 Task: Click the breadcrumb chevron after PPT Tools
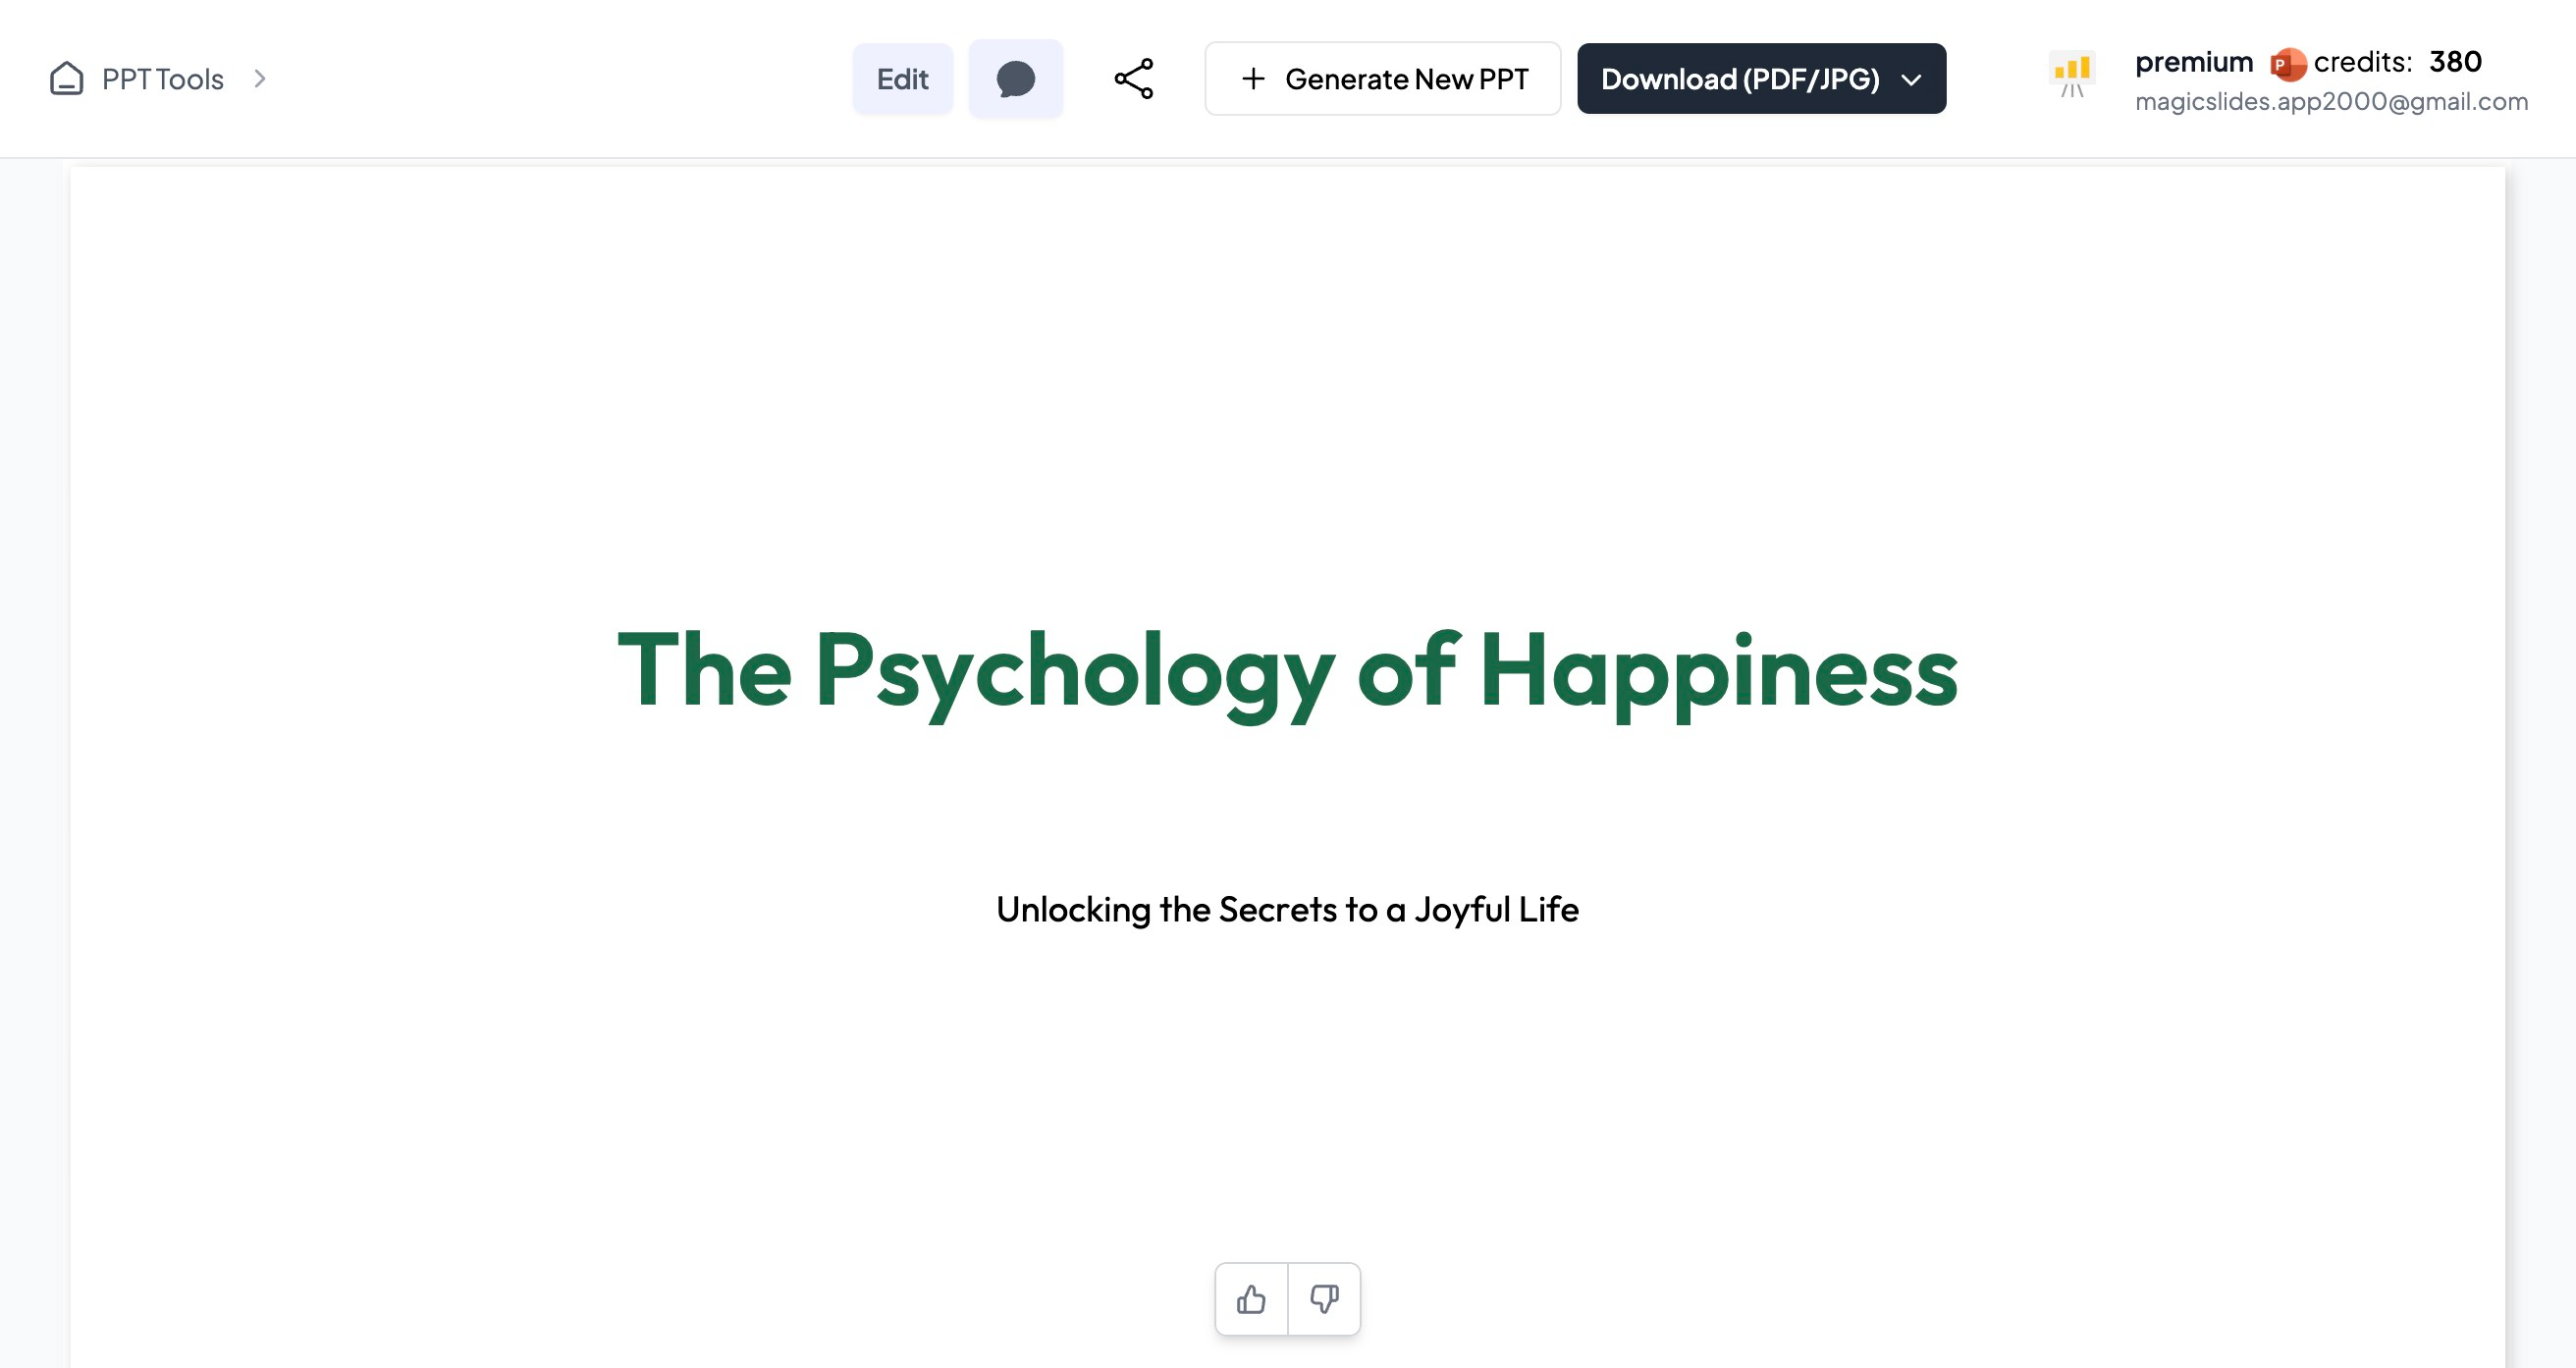click(x=260, y=78)
